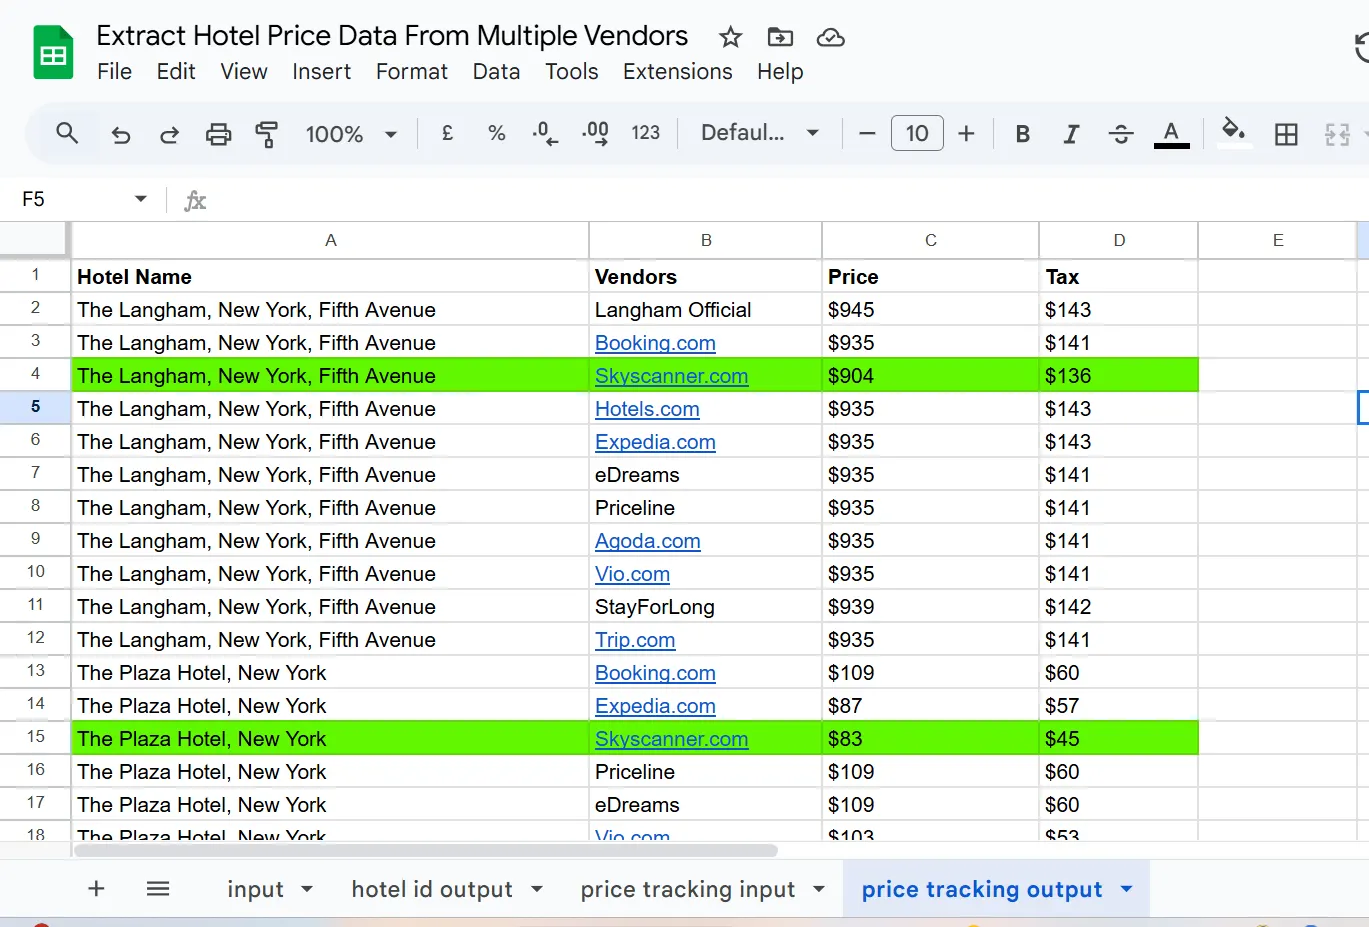Open the Insert menu
This screenshot has height=927, width=1369.
click(321, 72)
